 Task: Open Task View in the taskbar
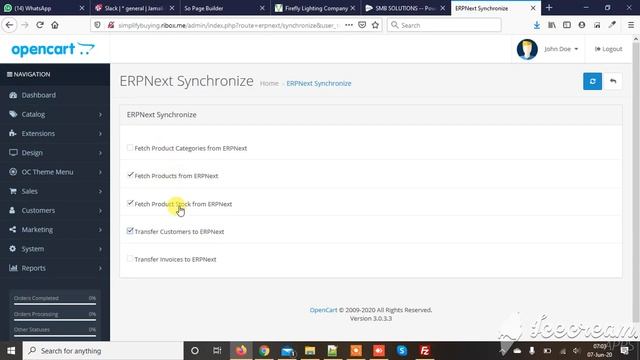click(x=217, y=351)
